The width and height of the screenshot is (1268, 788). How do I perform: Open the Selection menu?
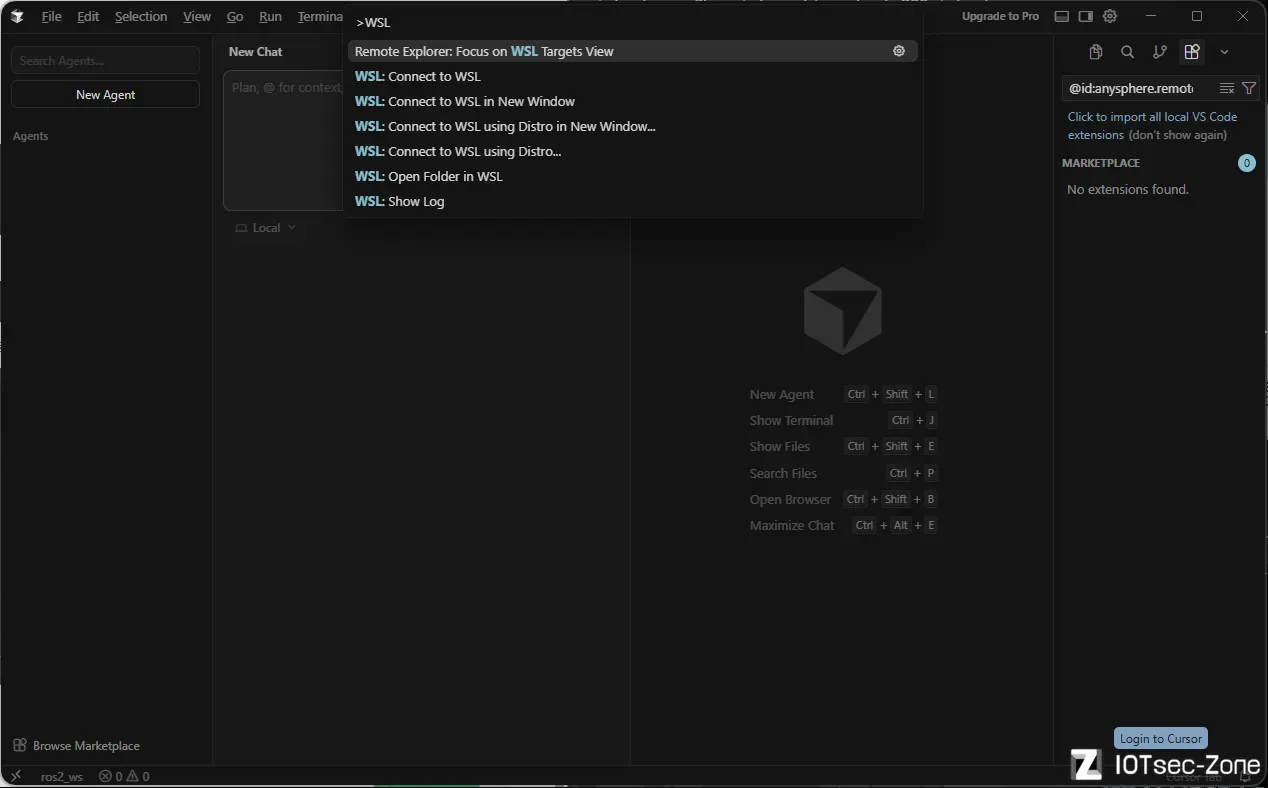pos(141,16)
